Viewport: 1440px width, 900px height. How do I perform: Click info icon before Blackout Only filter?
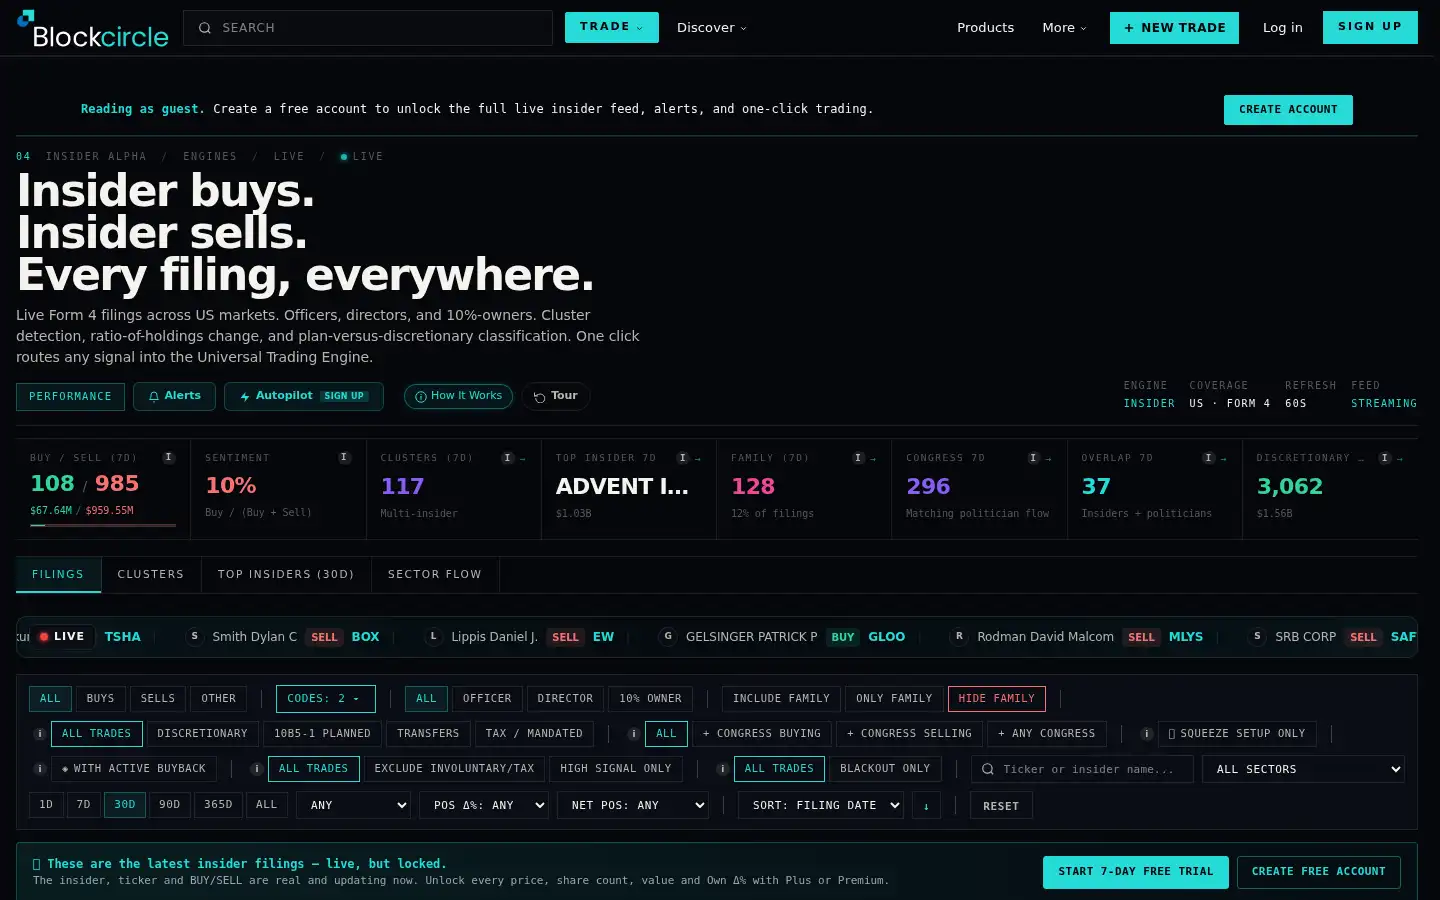(x=723, y=769)
